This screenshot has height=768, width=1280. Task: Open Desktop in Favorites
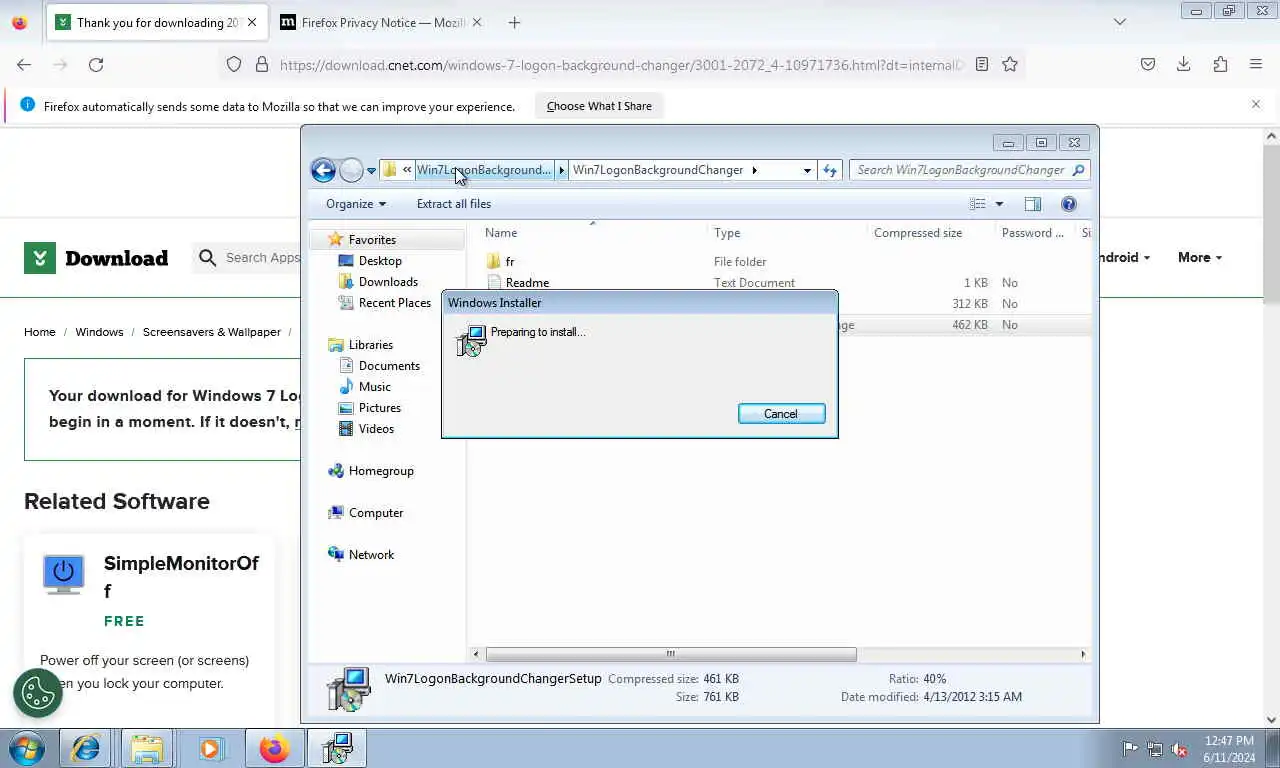(x=380, y=261)
